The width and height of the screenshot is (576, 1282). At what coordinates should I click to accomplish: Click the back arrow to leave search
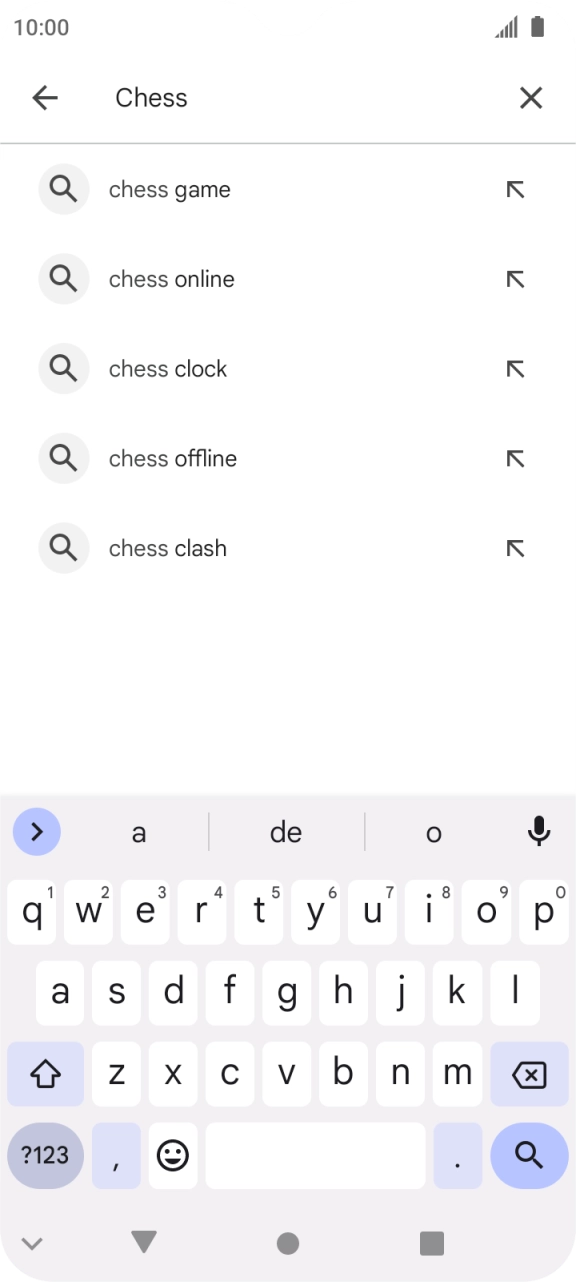tap(44, 97)
